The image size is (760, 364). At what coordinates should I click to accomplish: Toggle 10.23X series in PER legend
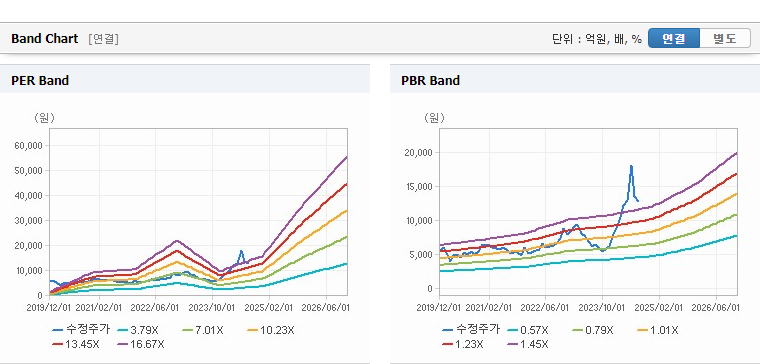point(270,330)
